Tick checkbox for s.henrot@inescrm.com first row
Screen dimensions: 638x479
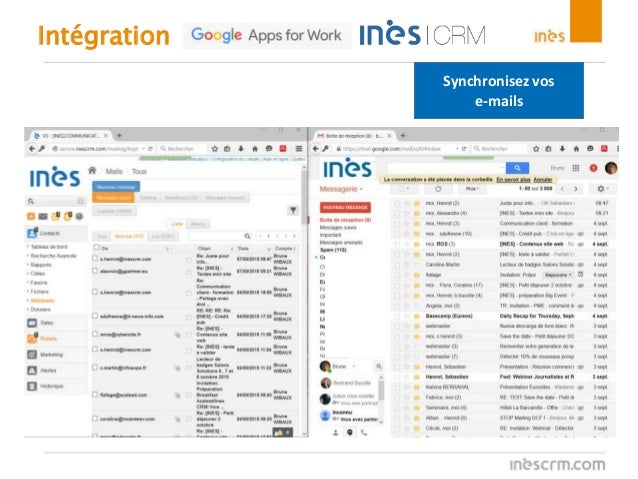click(95, 258)
